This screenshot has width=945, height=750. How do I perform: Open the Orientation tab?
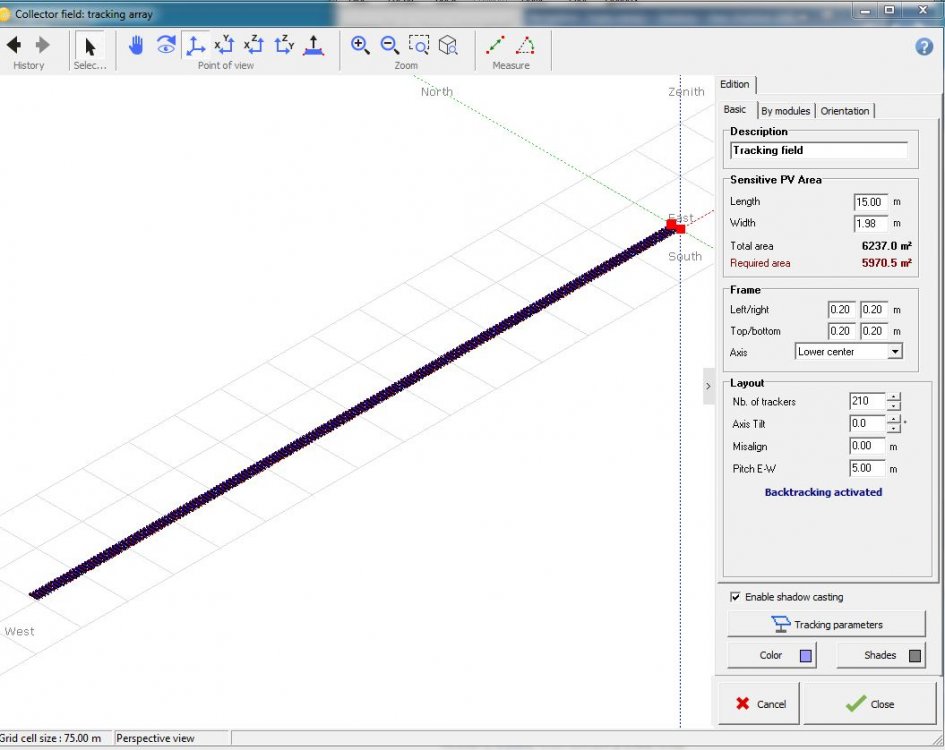[x=845, y=111]
